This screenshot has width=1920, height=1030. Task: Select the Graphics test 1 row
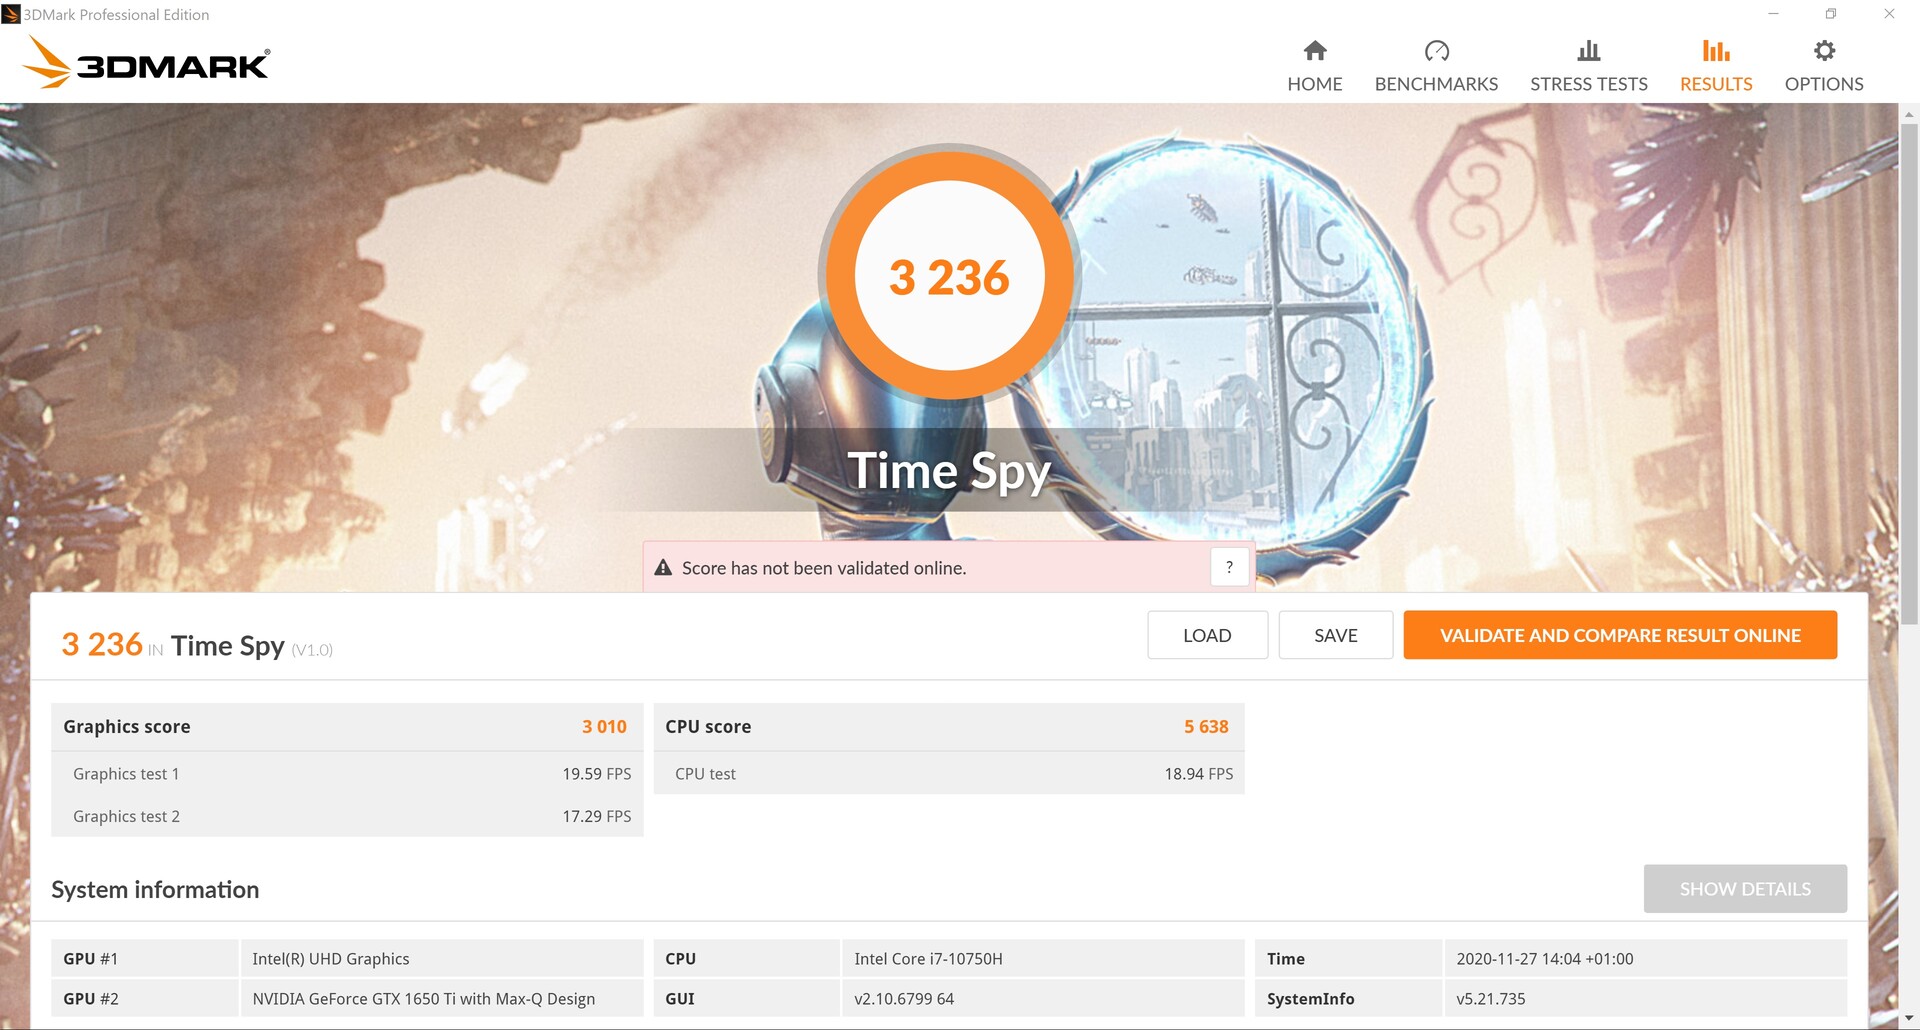pos(347,774)
